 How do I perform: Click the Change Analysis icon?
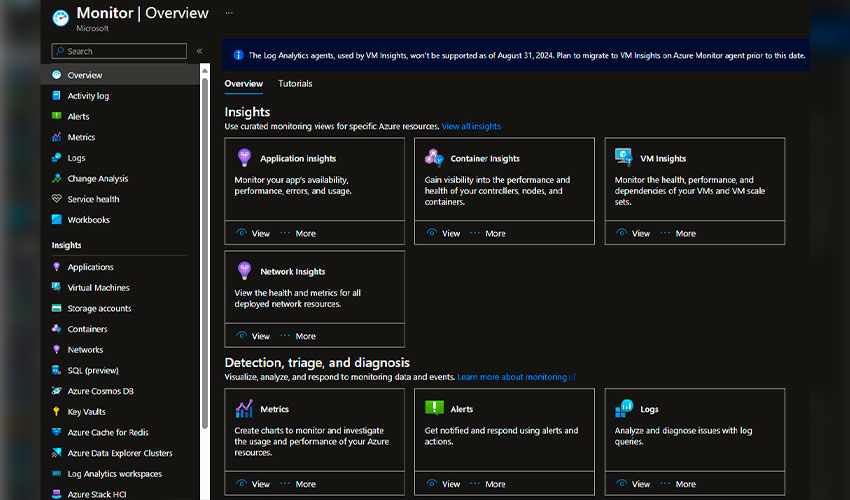56,178
